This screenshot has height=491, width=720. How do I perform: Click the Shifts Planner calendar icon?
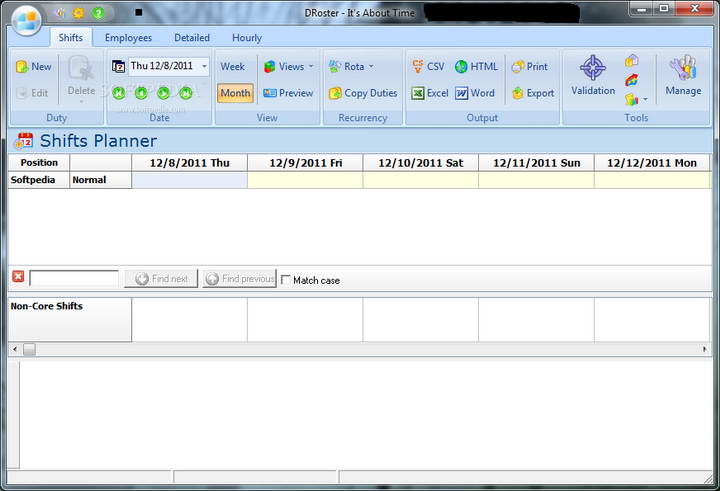click(x=24, y=141)
